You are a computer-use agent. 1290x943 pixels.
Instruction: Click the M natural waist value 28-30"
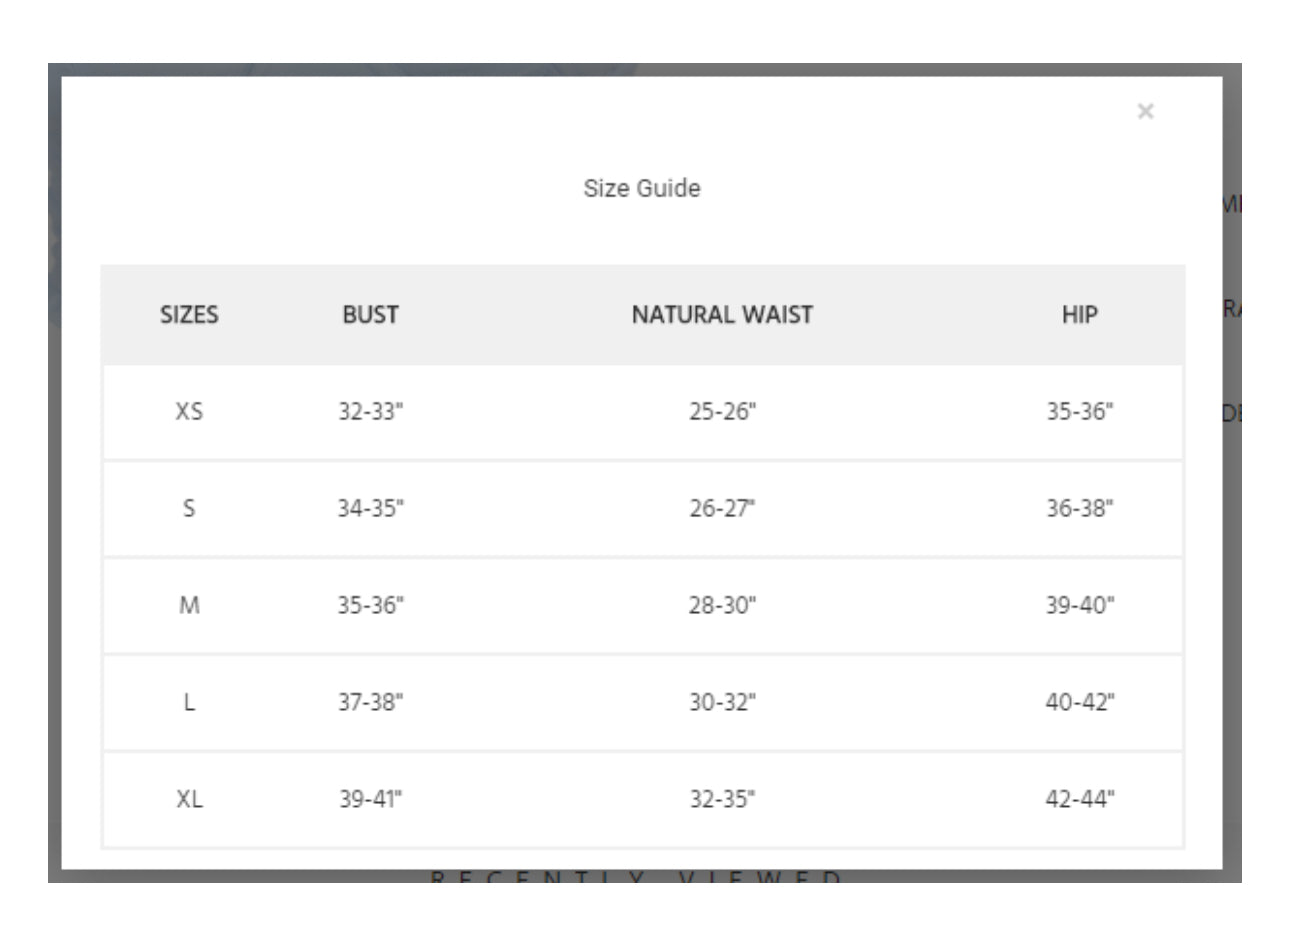722,605
